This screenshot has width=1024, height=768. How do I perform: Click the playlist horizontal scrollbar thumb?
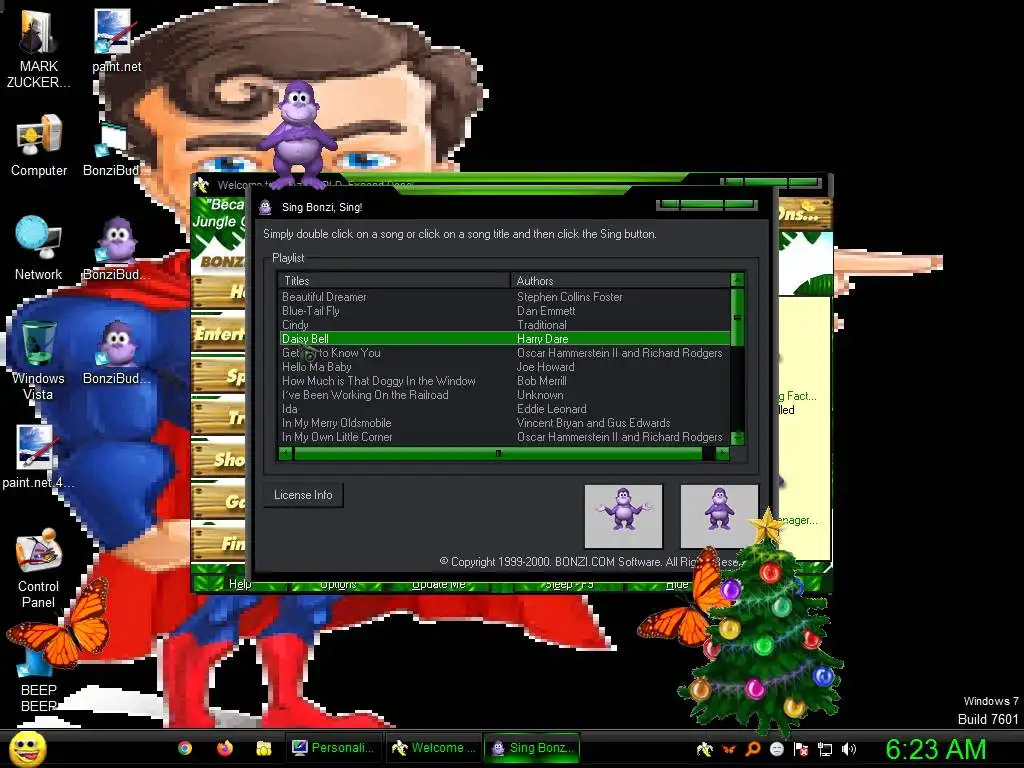click(498, 453)
